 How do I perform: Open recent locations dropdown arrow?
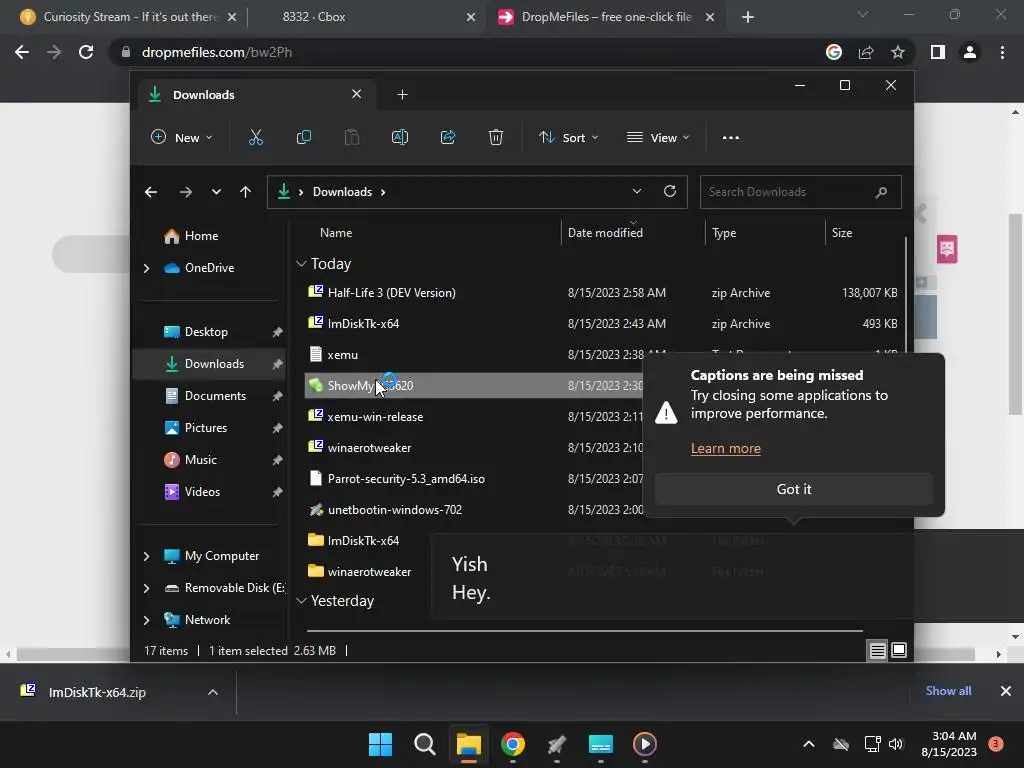[x=216, y=192]
